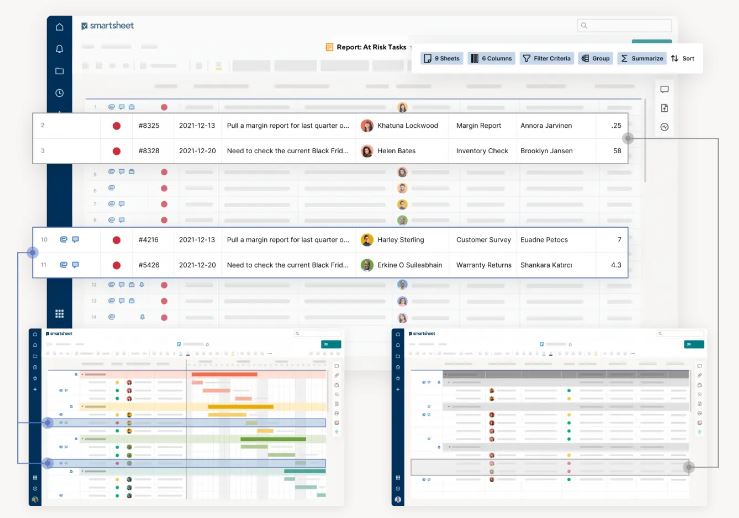Open conversations panel in right rail
Image resolution: width=739 pixels, height=518 pixels.
(x=665, y=90)
